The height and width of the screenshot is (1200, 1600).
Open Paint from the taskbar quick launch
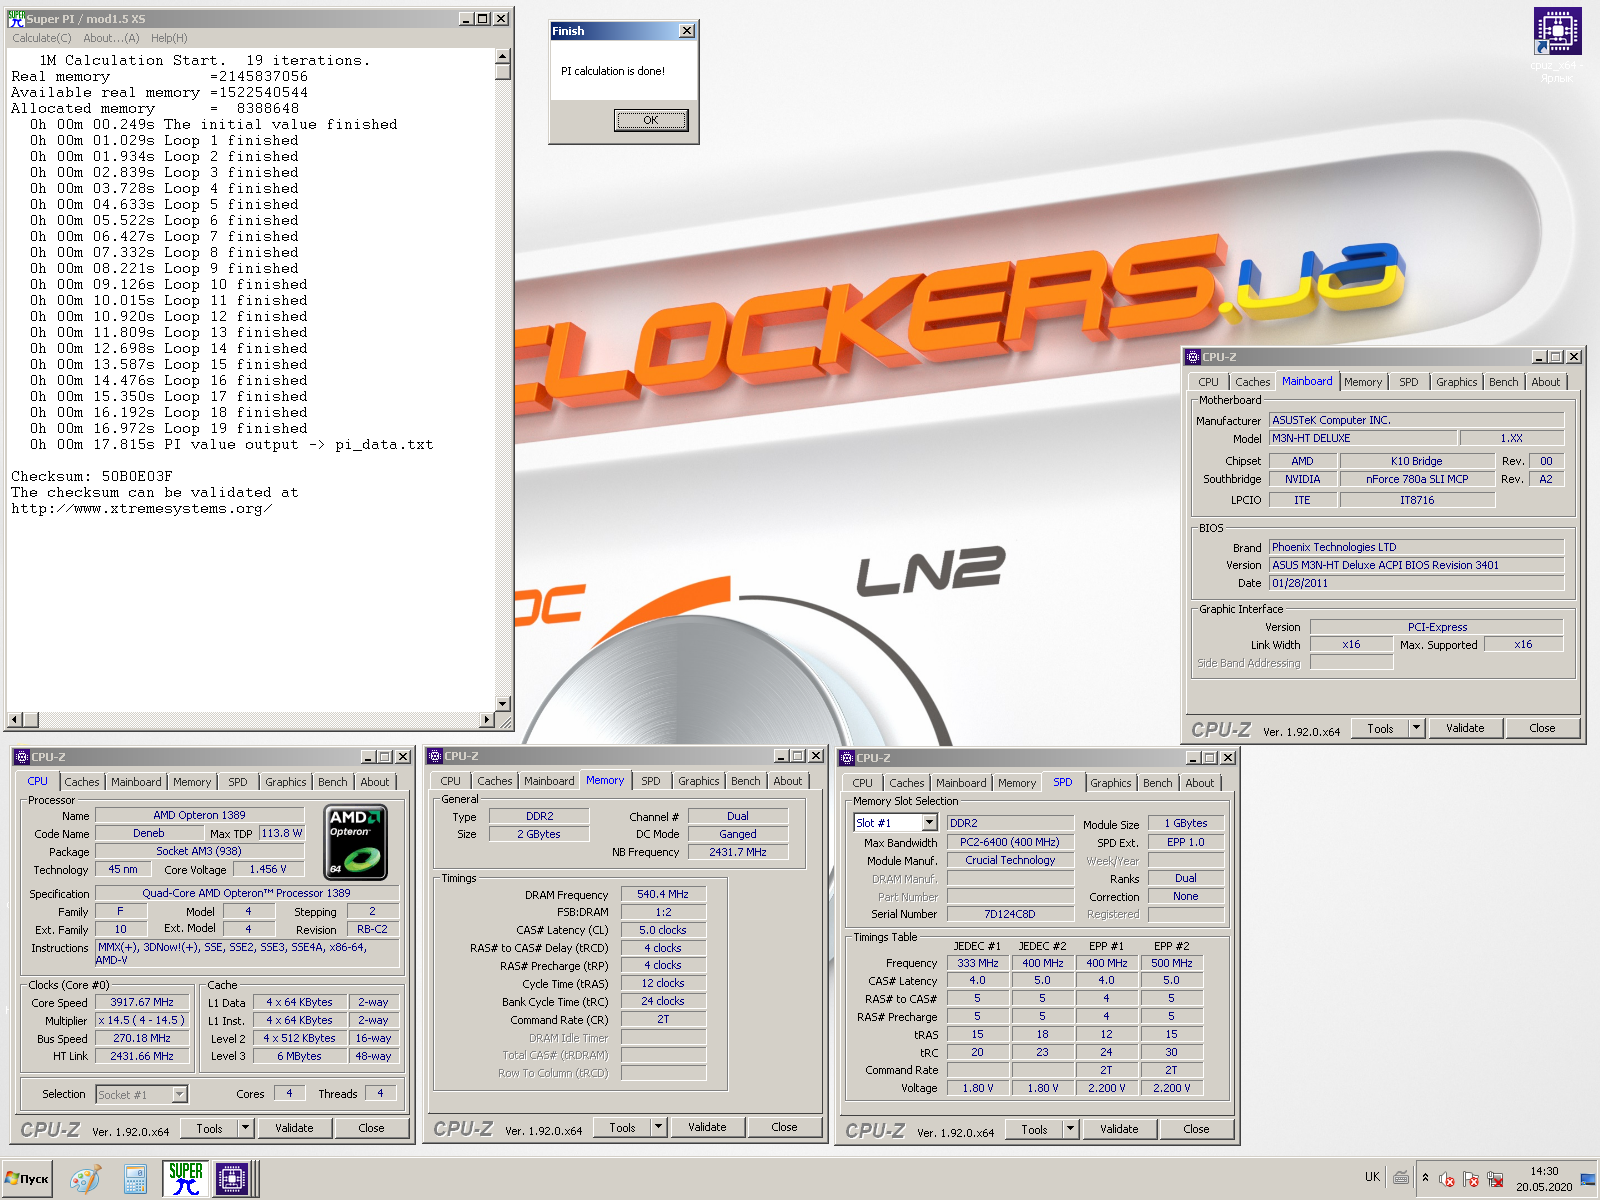point(85,1179)
